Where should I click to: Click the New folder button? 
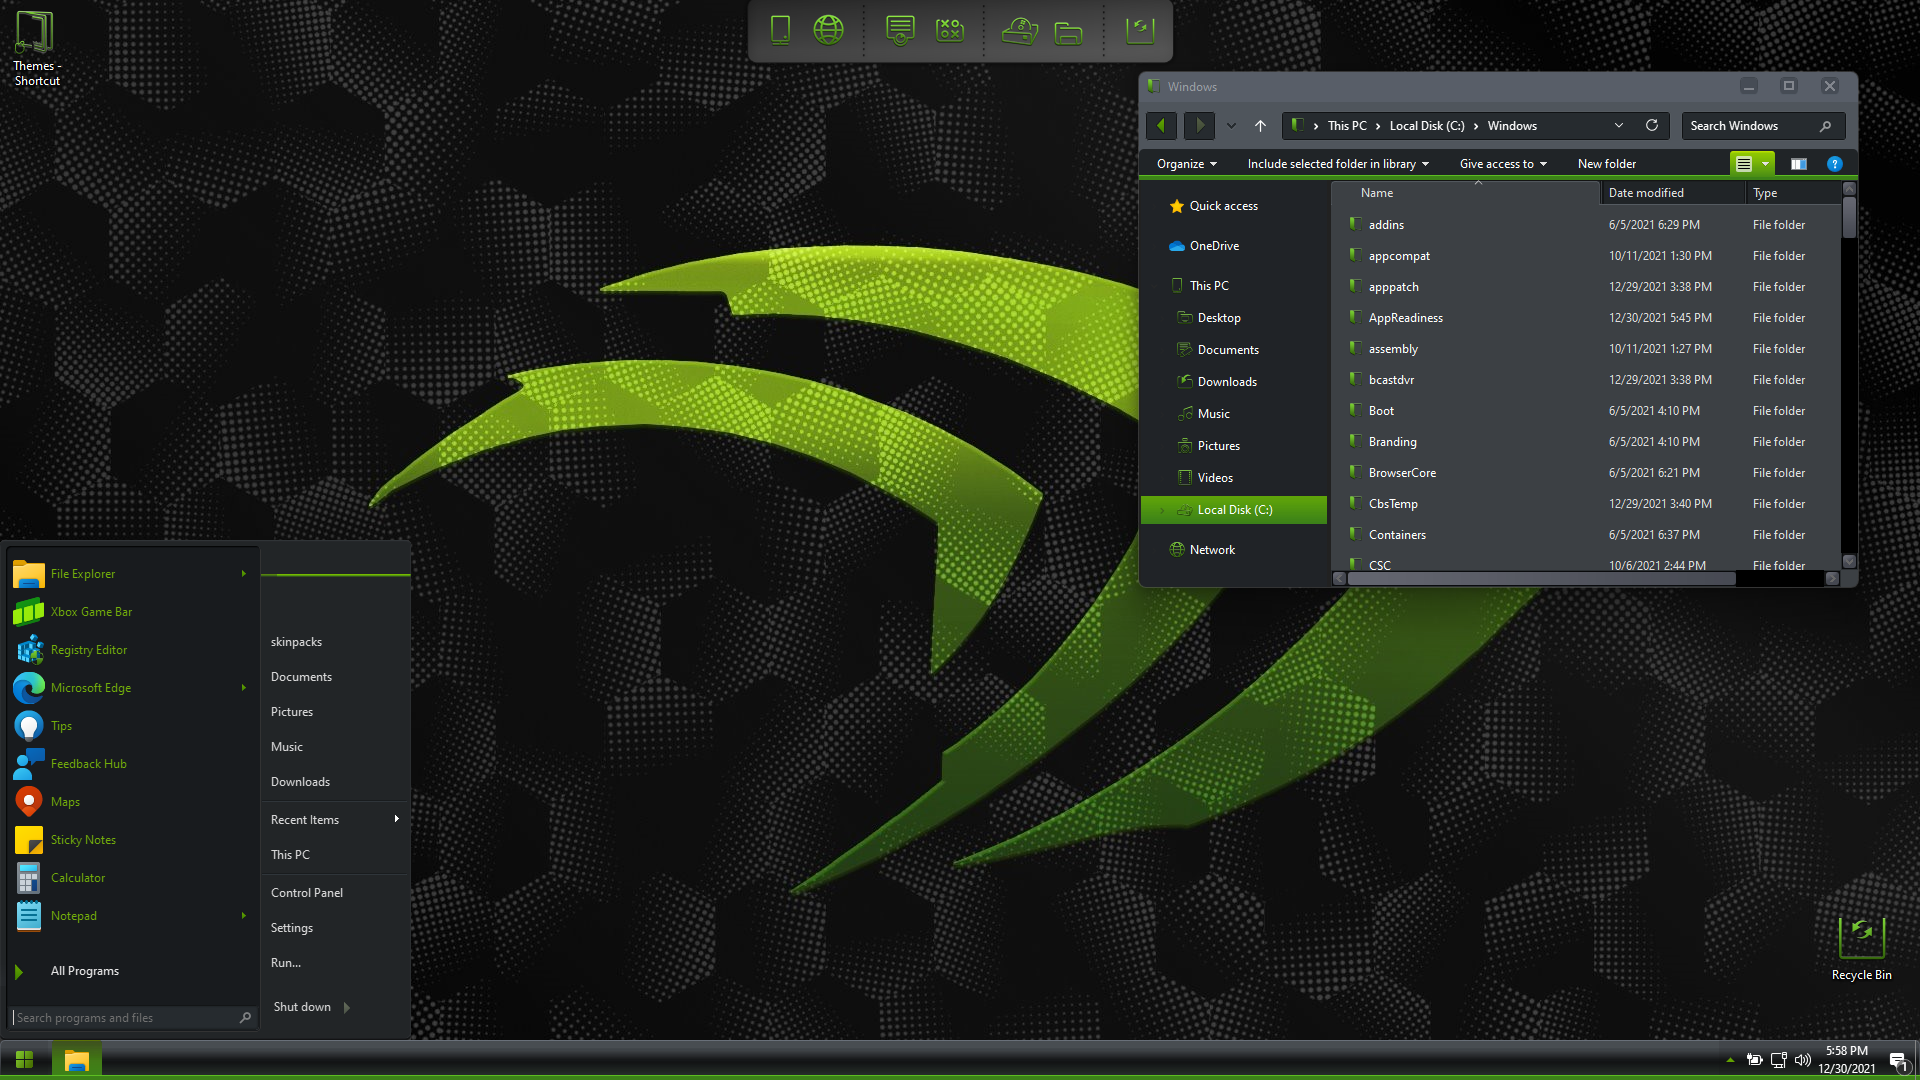1606,164
